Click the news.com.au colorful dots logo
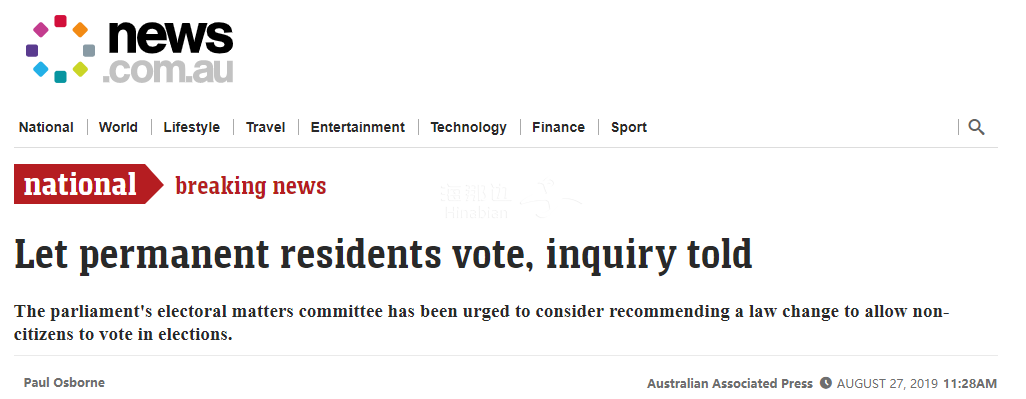The image size is (1026, 399). point(60,49)
